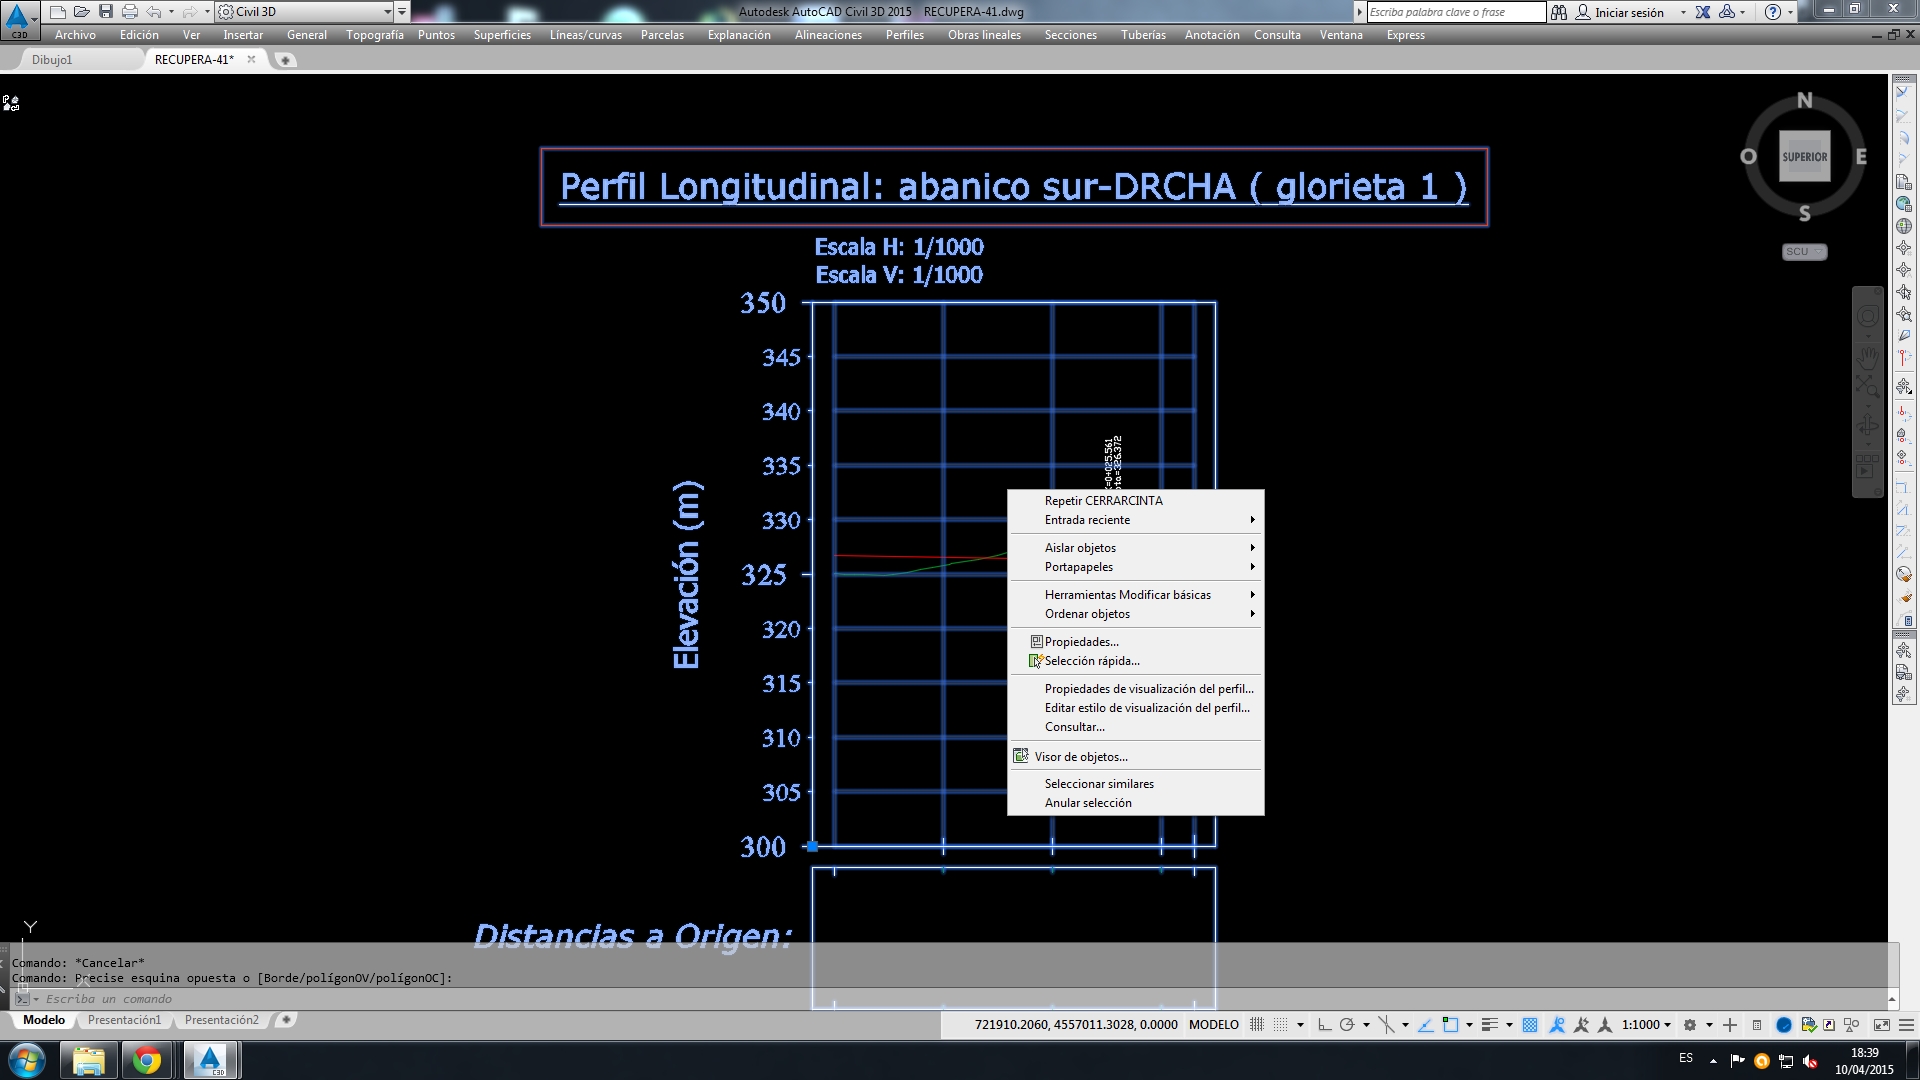Open the Archivo menu
The image size is (1920, 1080).
click(75, 35)
